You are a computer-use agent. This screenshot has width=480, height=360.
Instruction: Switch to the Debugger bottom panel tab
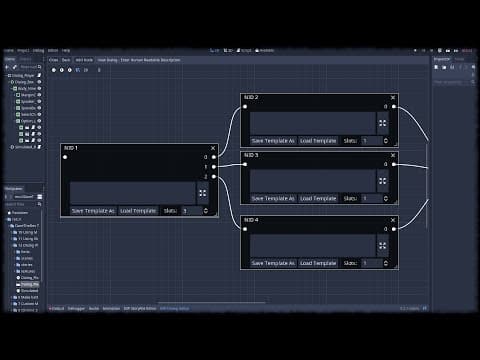[x=76, y=309]
